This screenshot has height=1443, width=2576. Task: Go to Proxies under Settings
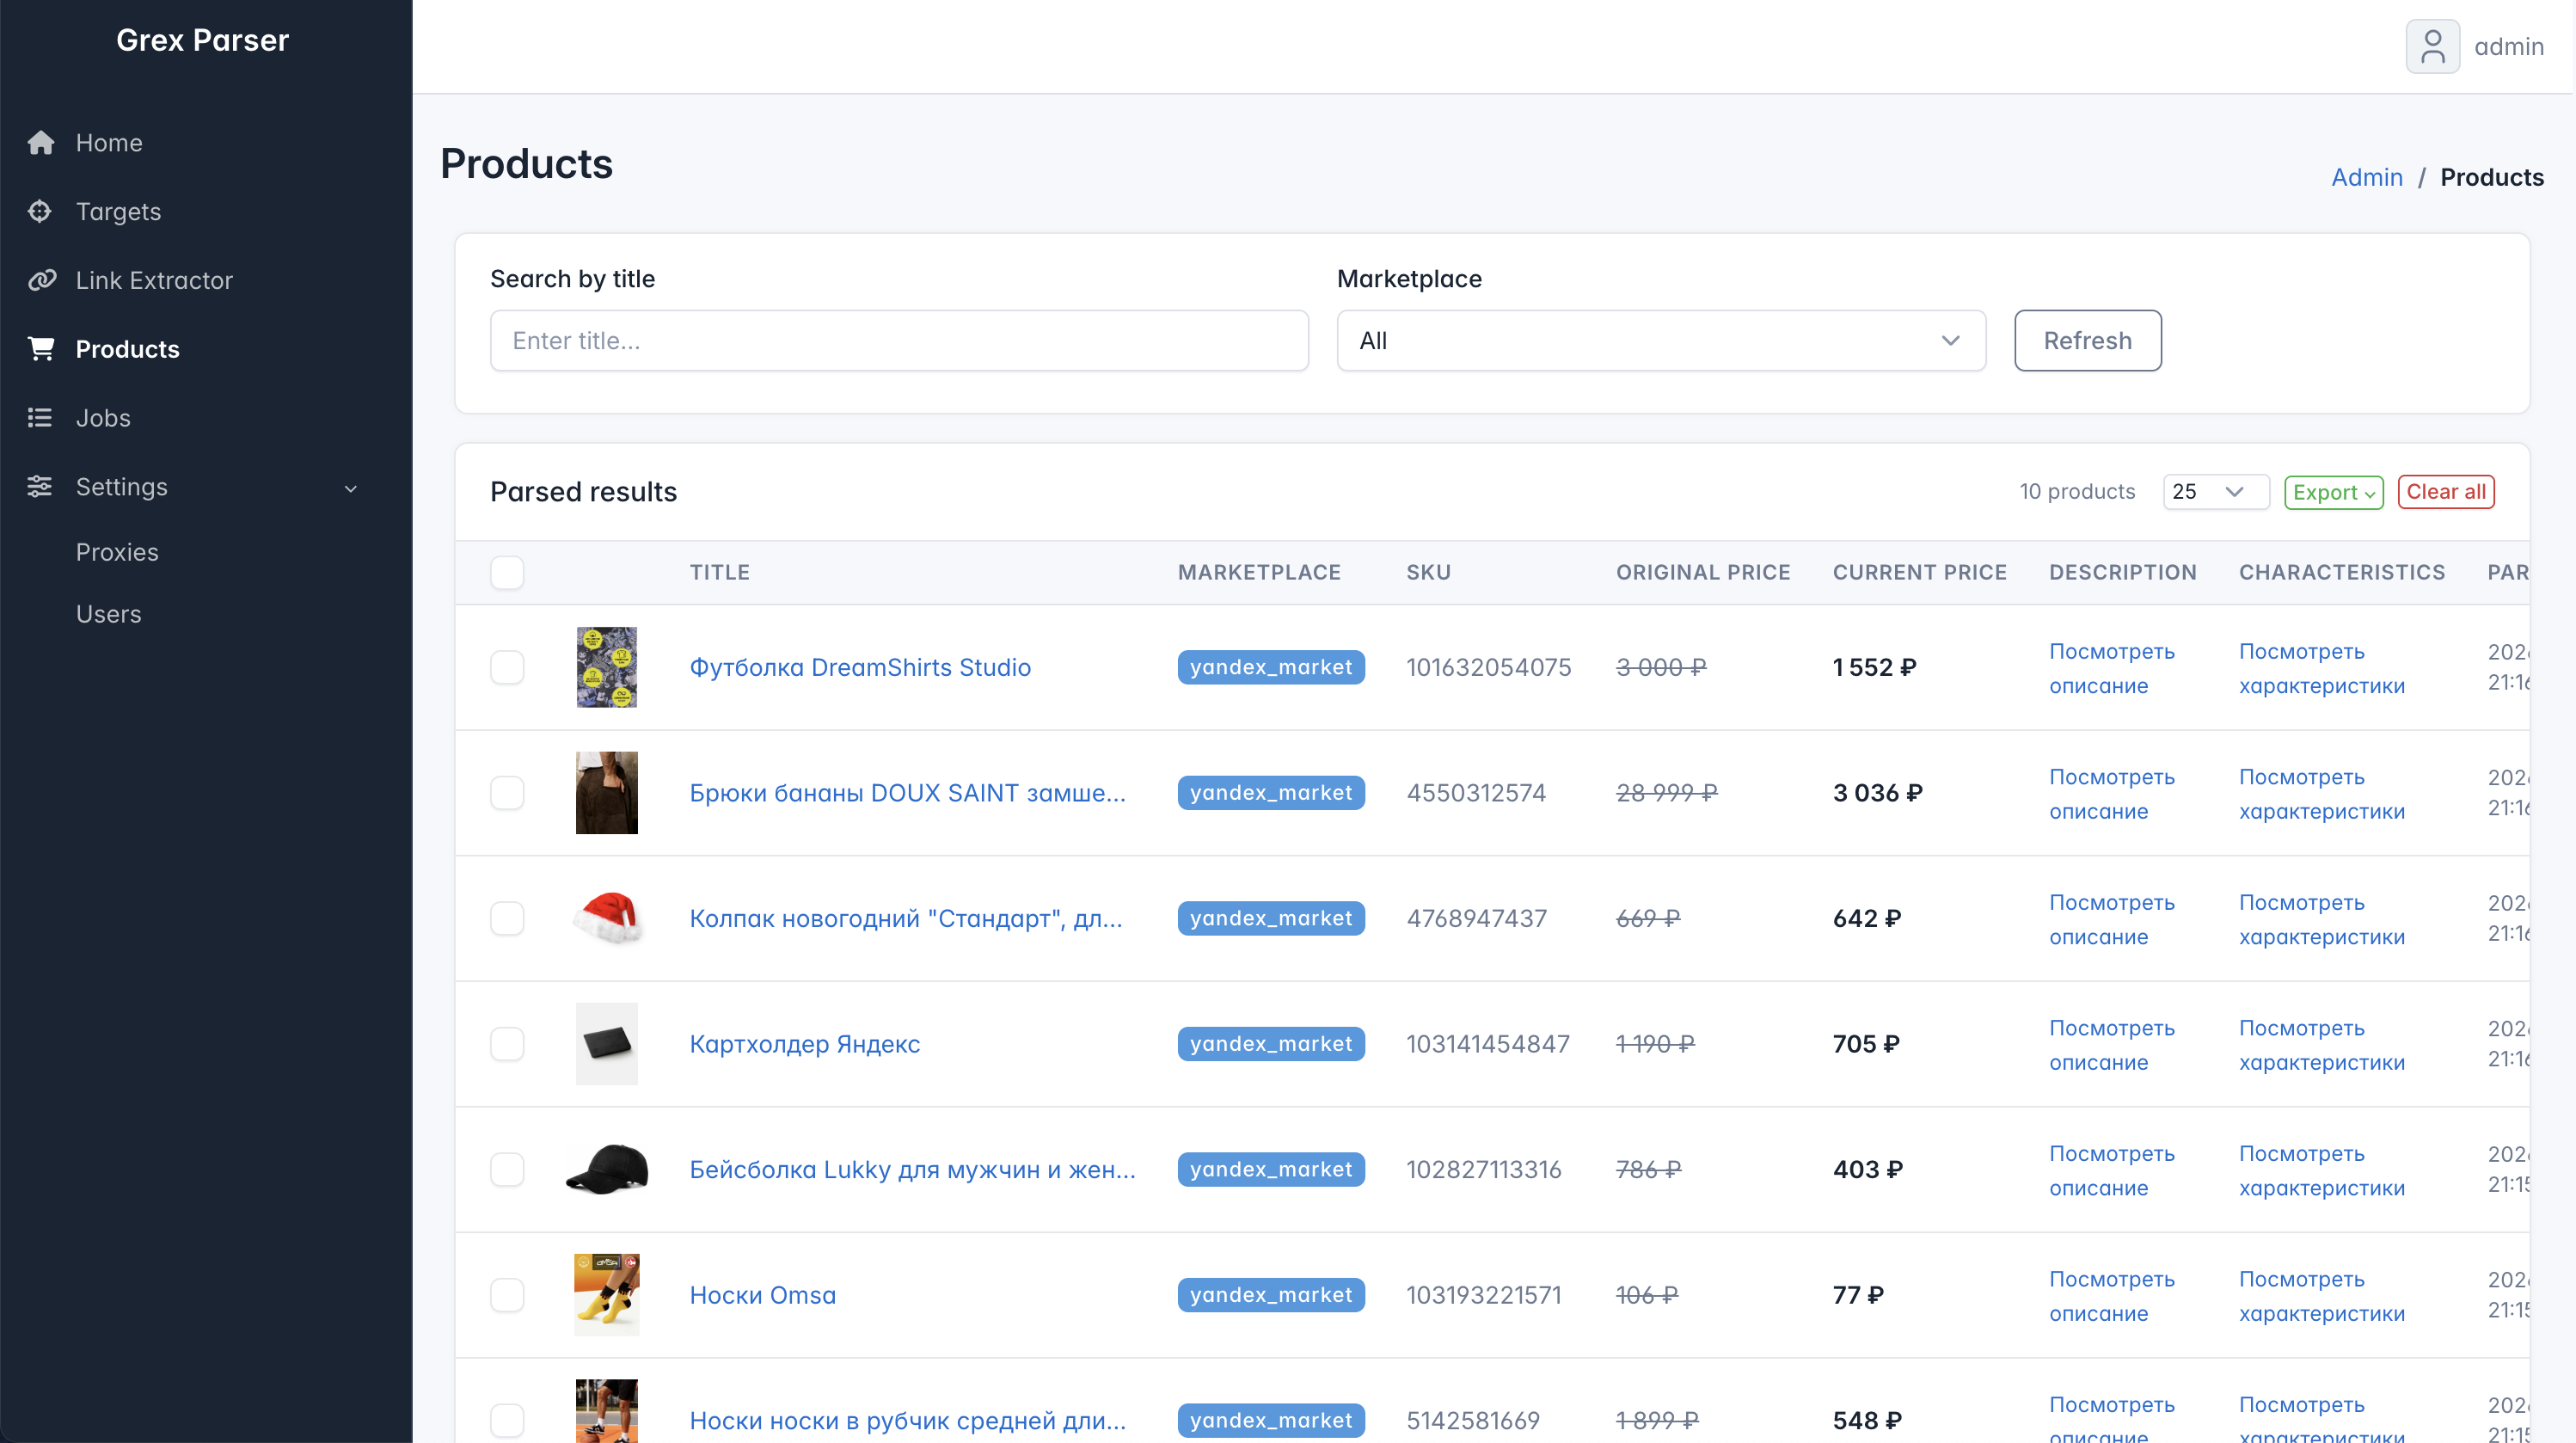[x=117, y=551]
